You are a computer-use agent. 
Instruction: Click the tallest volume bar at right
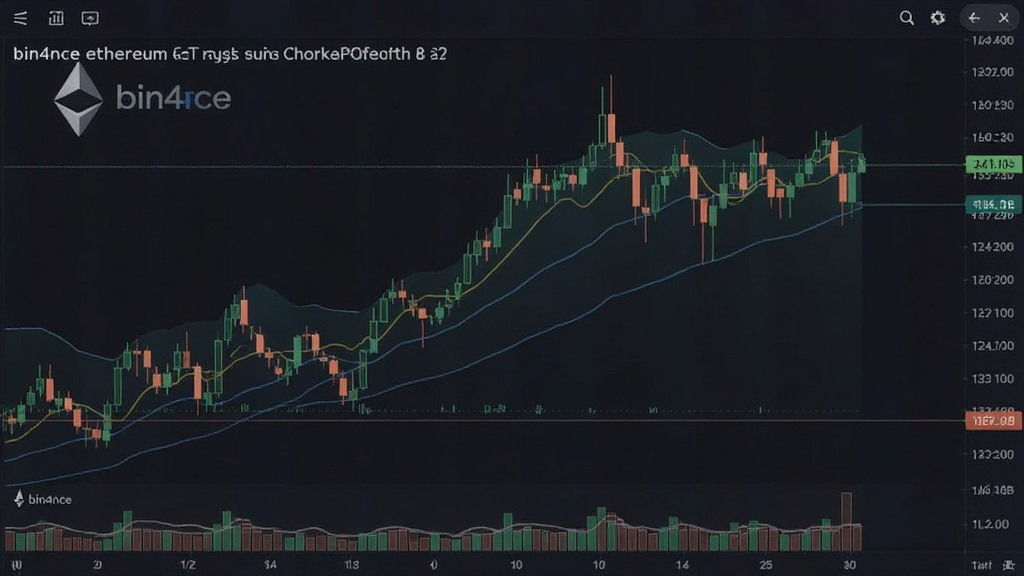(x=846, y=521)
